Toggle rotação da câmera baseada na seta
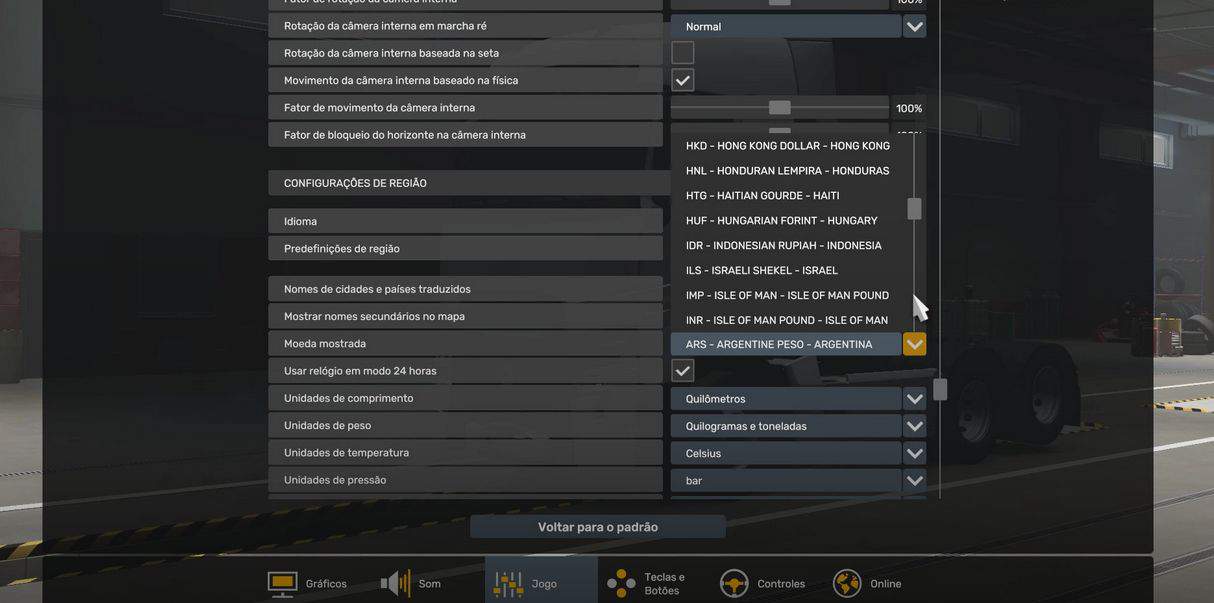Viewport: 1214px width, 603px height. coord(683,53)
